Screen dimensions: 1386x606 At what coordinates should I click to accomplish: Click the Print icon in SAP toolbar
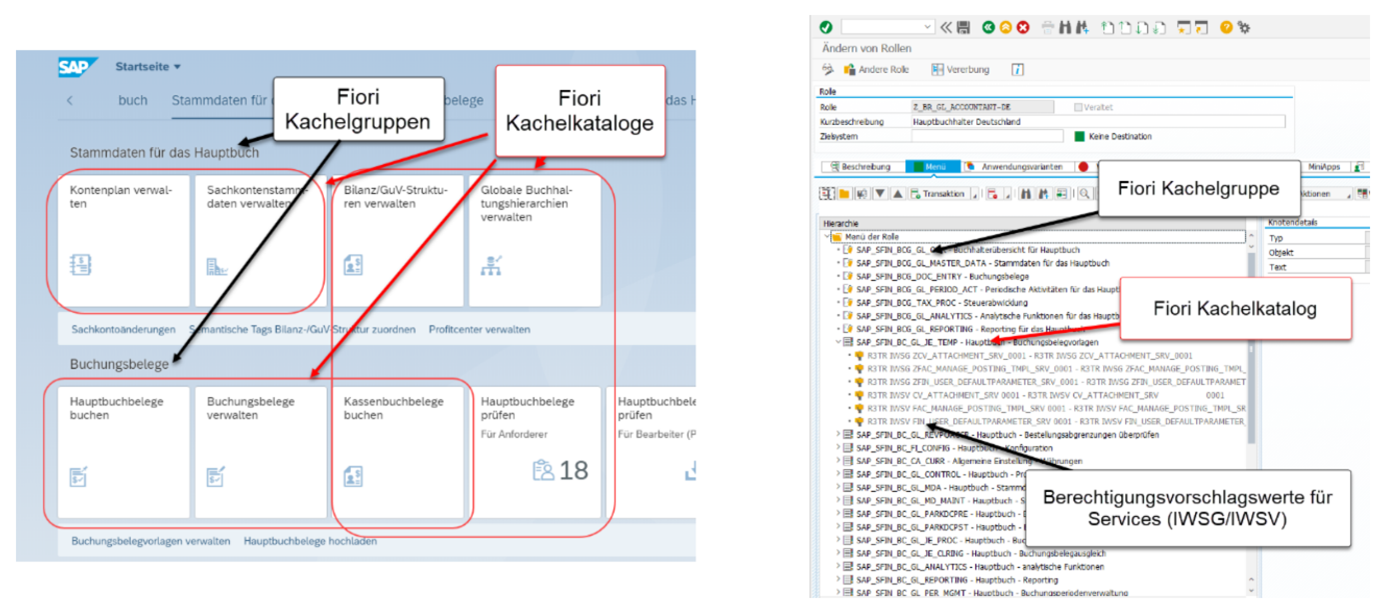coord(1048,27)
